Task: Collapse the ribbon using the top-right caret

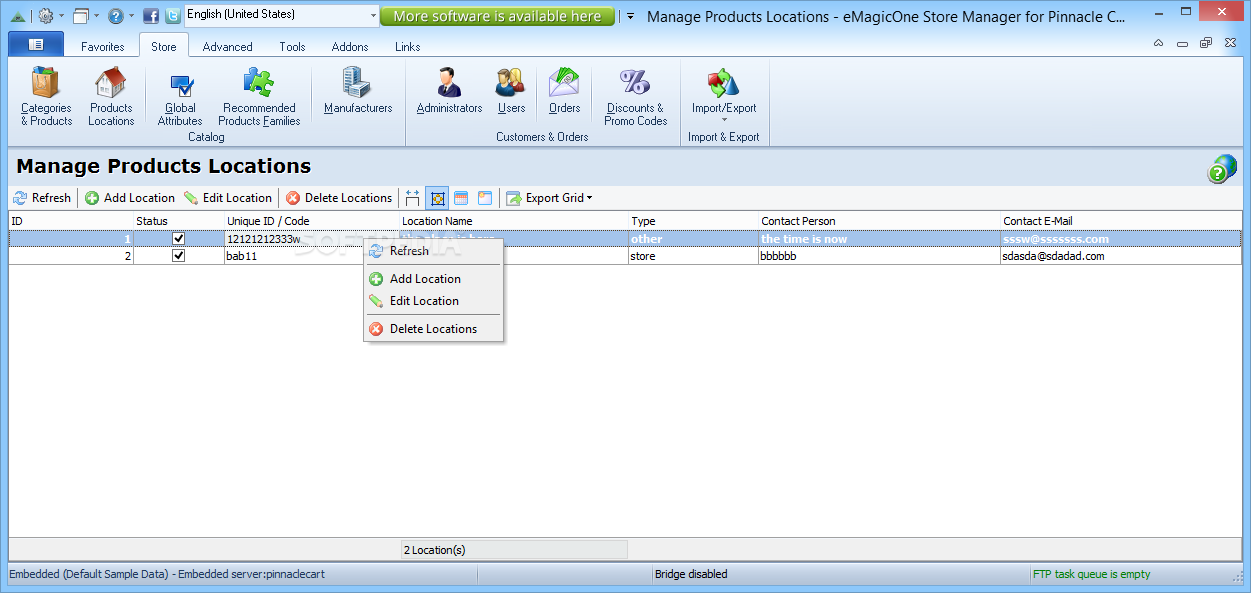Action: click(1158, 43)
